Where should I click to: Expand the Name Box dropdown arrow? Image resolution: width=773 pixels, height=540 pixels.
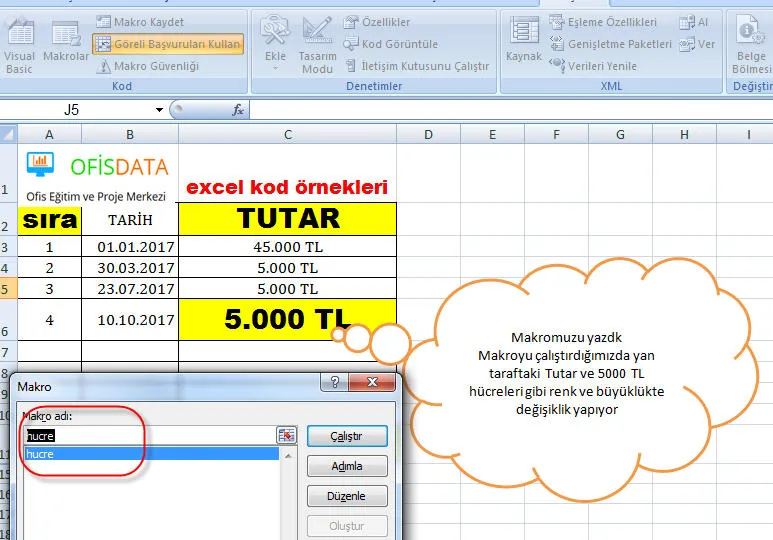[159, 110]
